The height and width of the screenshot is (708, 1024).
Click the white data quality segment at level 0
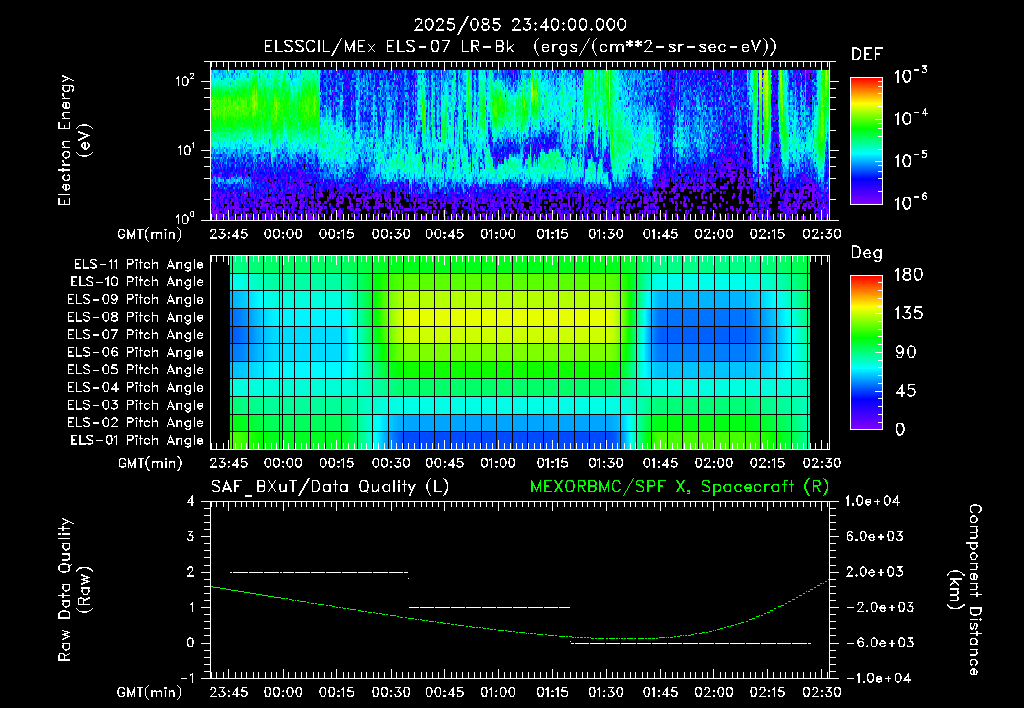point(691,643)
